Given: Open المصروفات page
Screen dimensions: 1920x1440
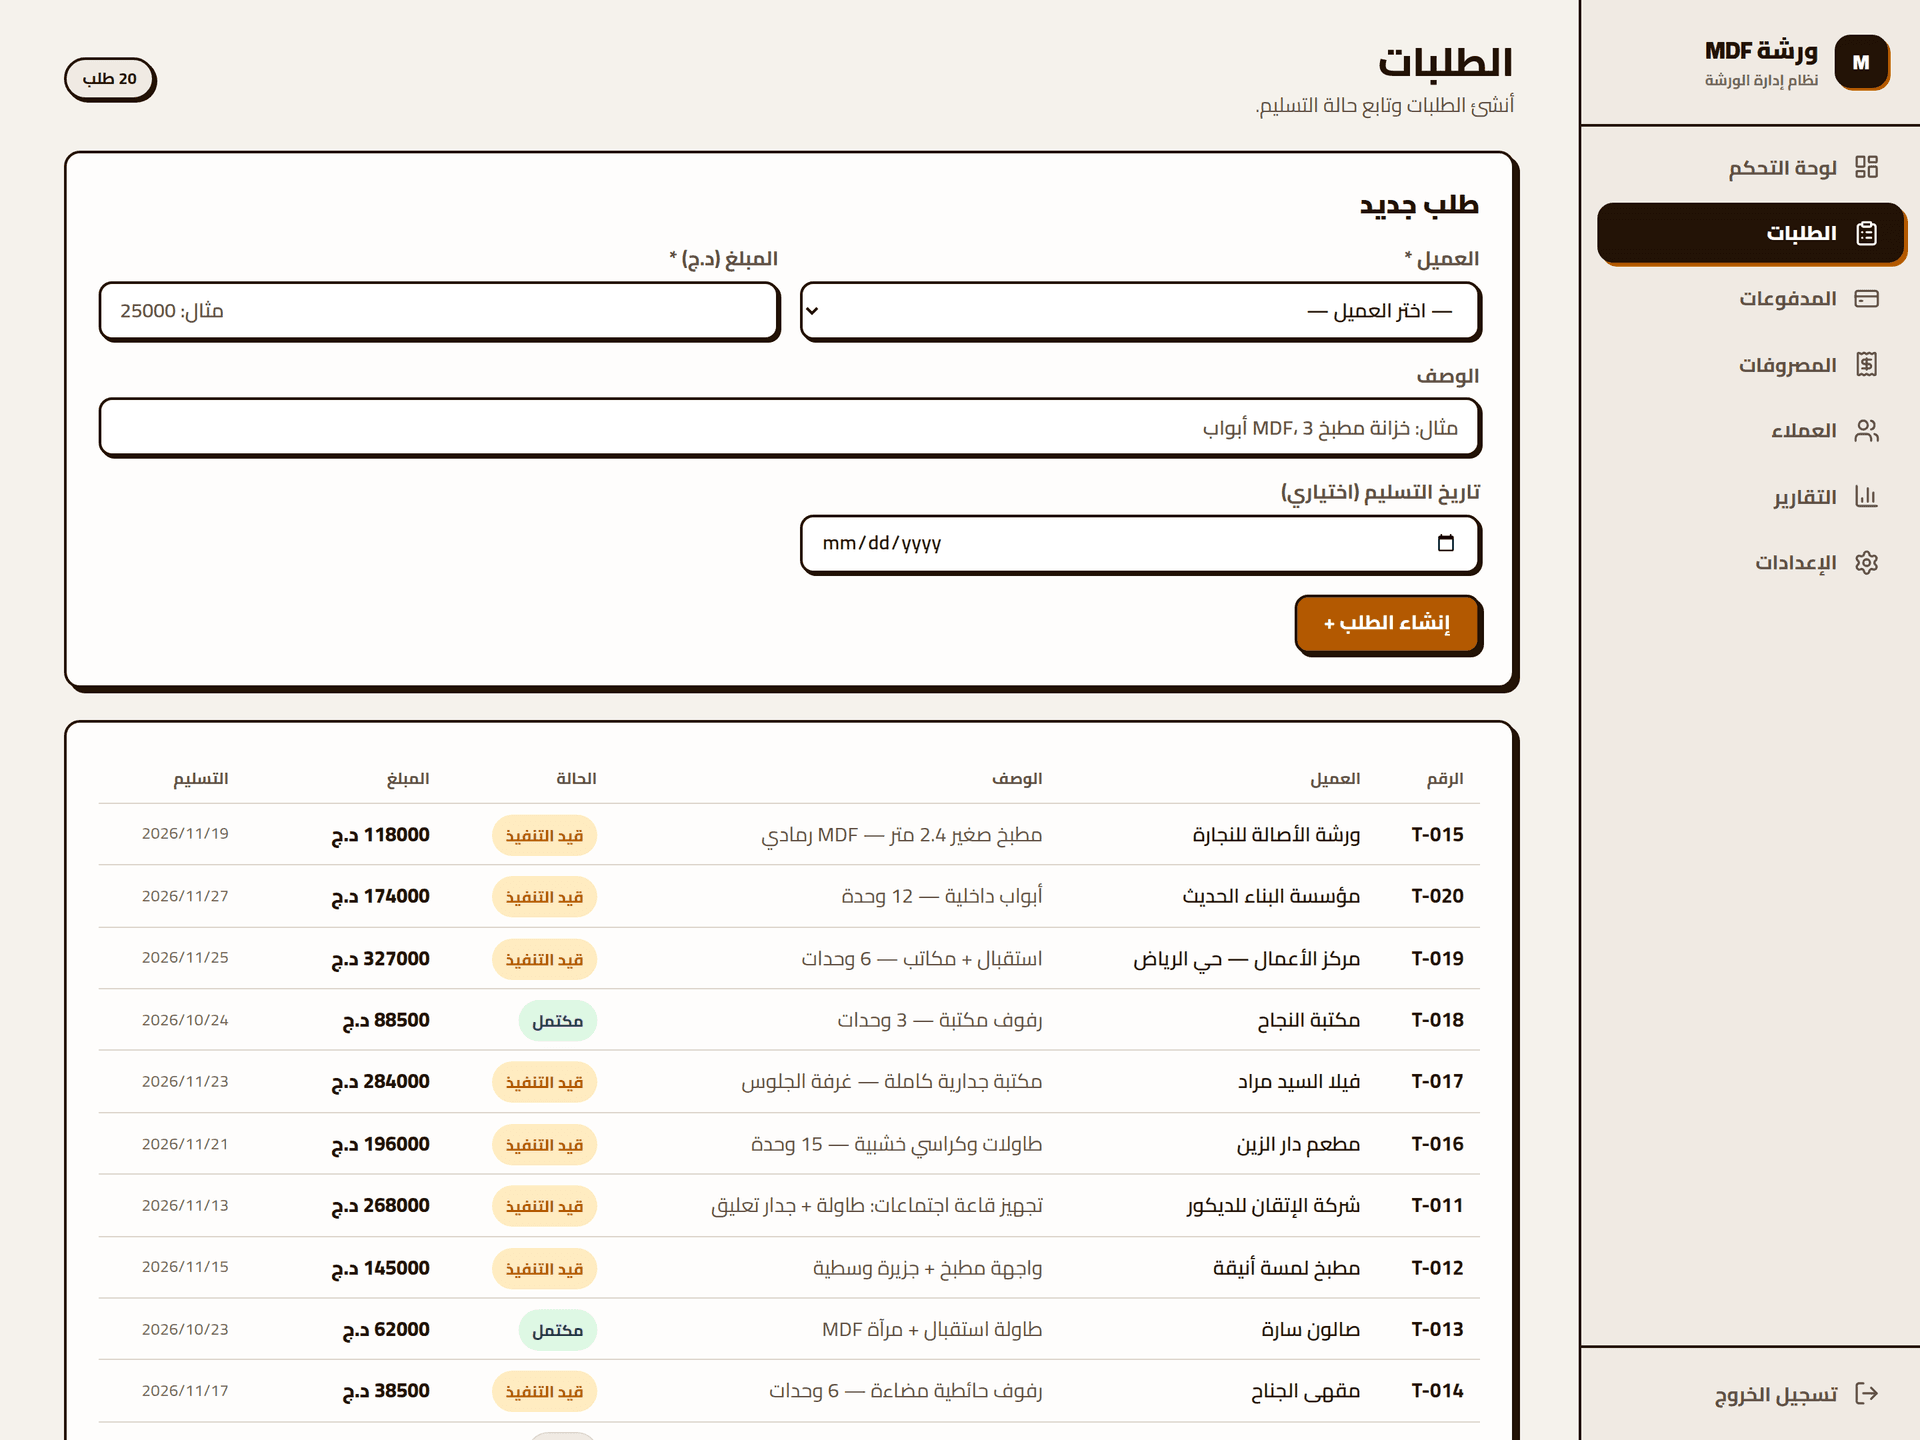Looking at the screenshot, I should coord(1751,365).
